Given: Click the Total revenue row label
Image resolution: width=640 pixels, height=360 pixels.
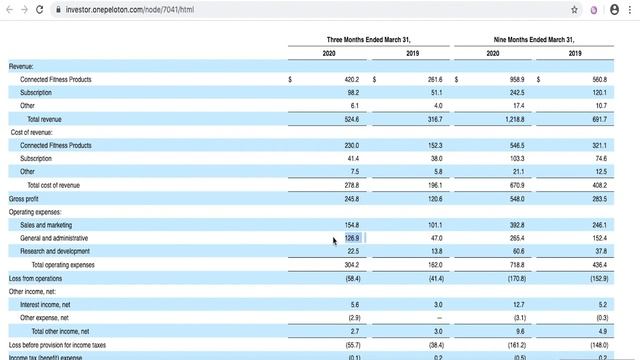Looking at the screenshot, I should pos(44,119).
